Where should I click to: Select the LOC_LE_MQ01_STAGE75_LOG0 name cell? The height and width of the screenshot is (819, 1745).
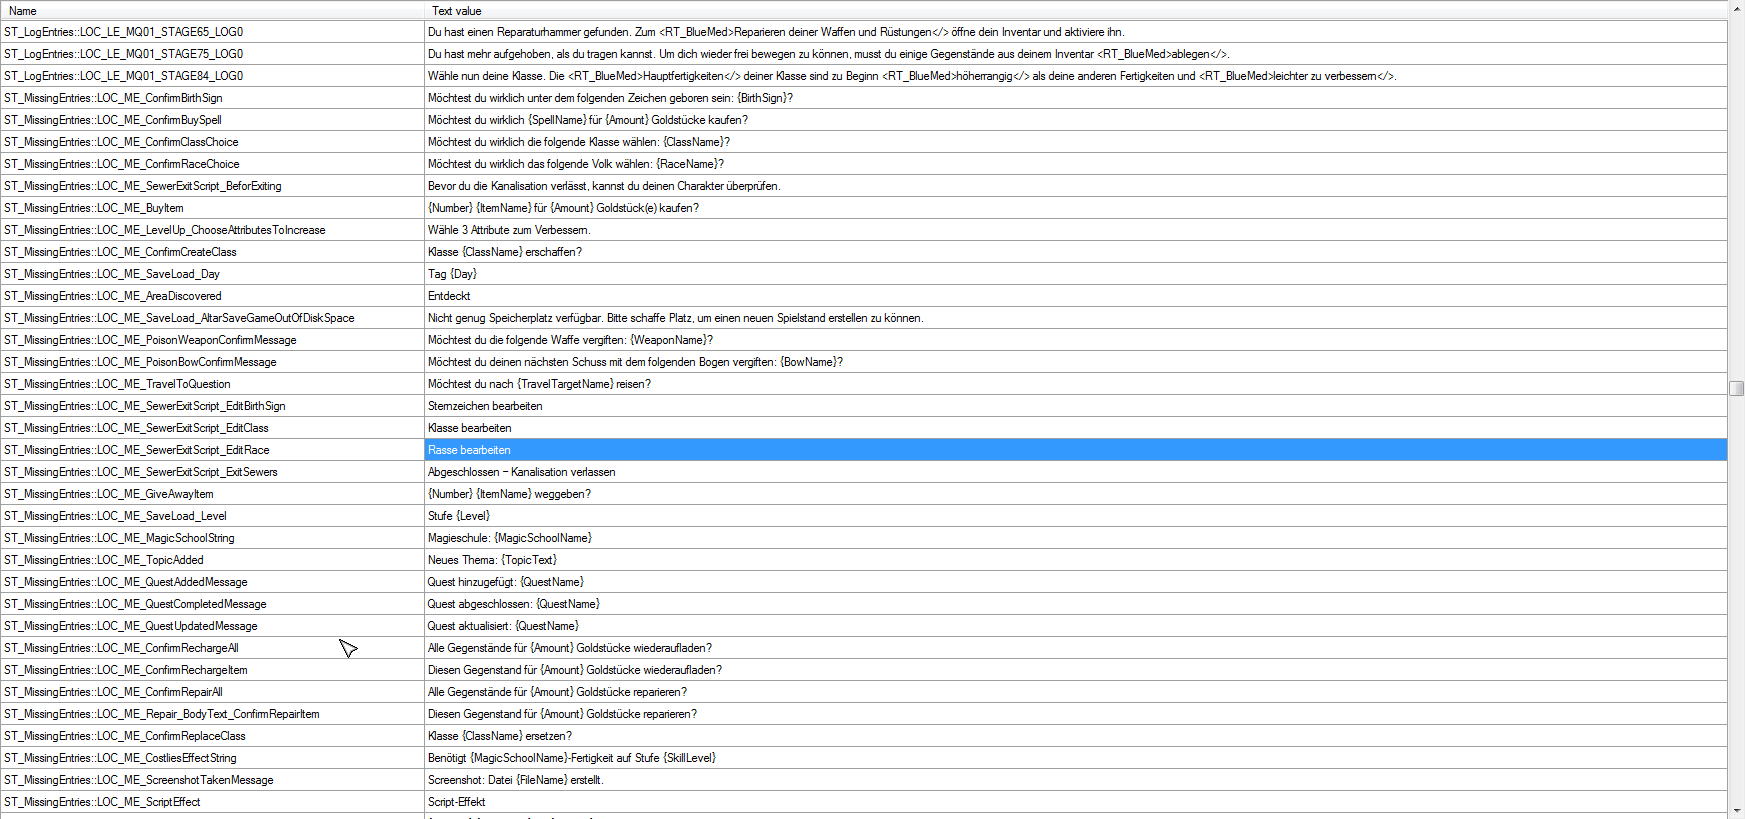point(212,54)
